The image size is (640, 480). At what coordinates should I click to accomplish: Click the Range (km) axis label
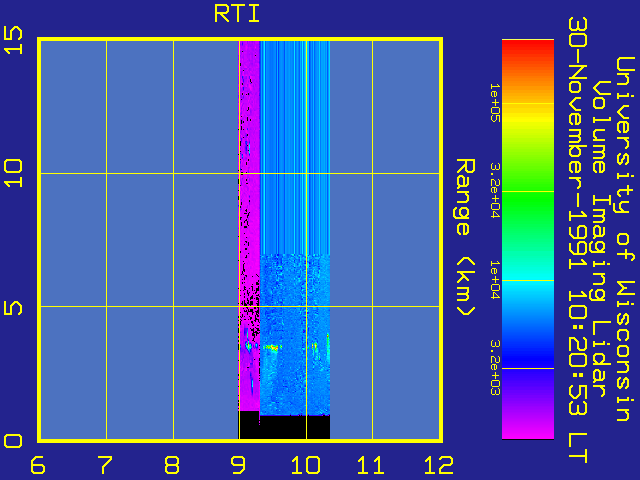tap(465, 237)
